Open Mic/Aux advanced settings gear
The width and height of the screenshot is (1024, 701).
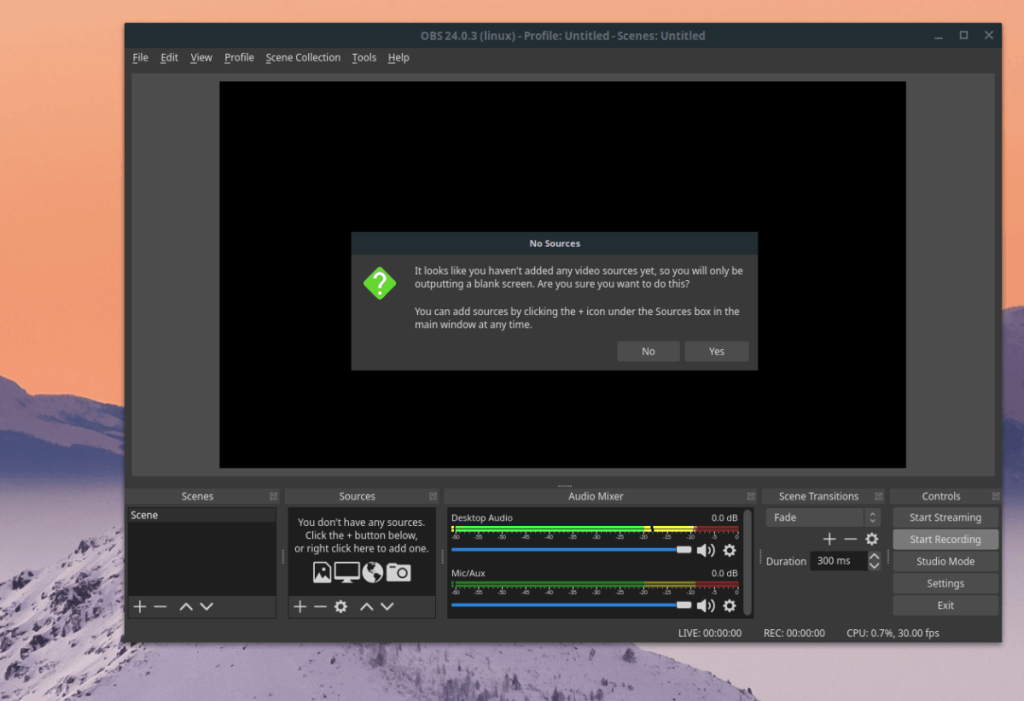[729, 606]
